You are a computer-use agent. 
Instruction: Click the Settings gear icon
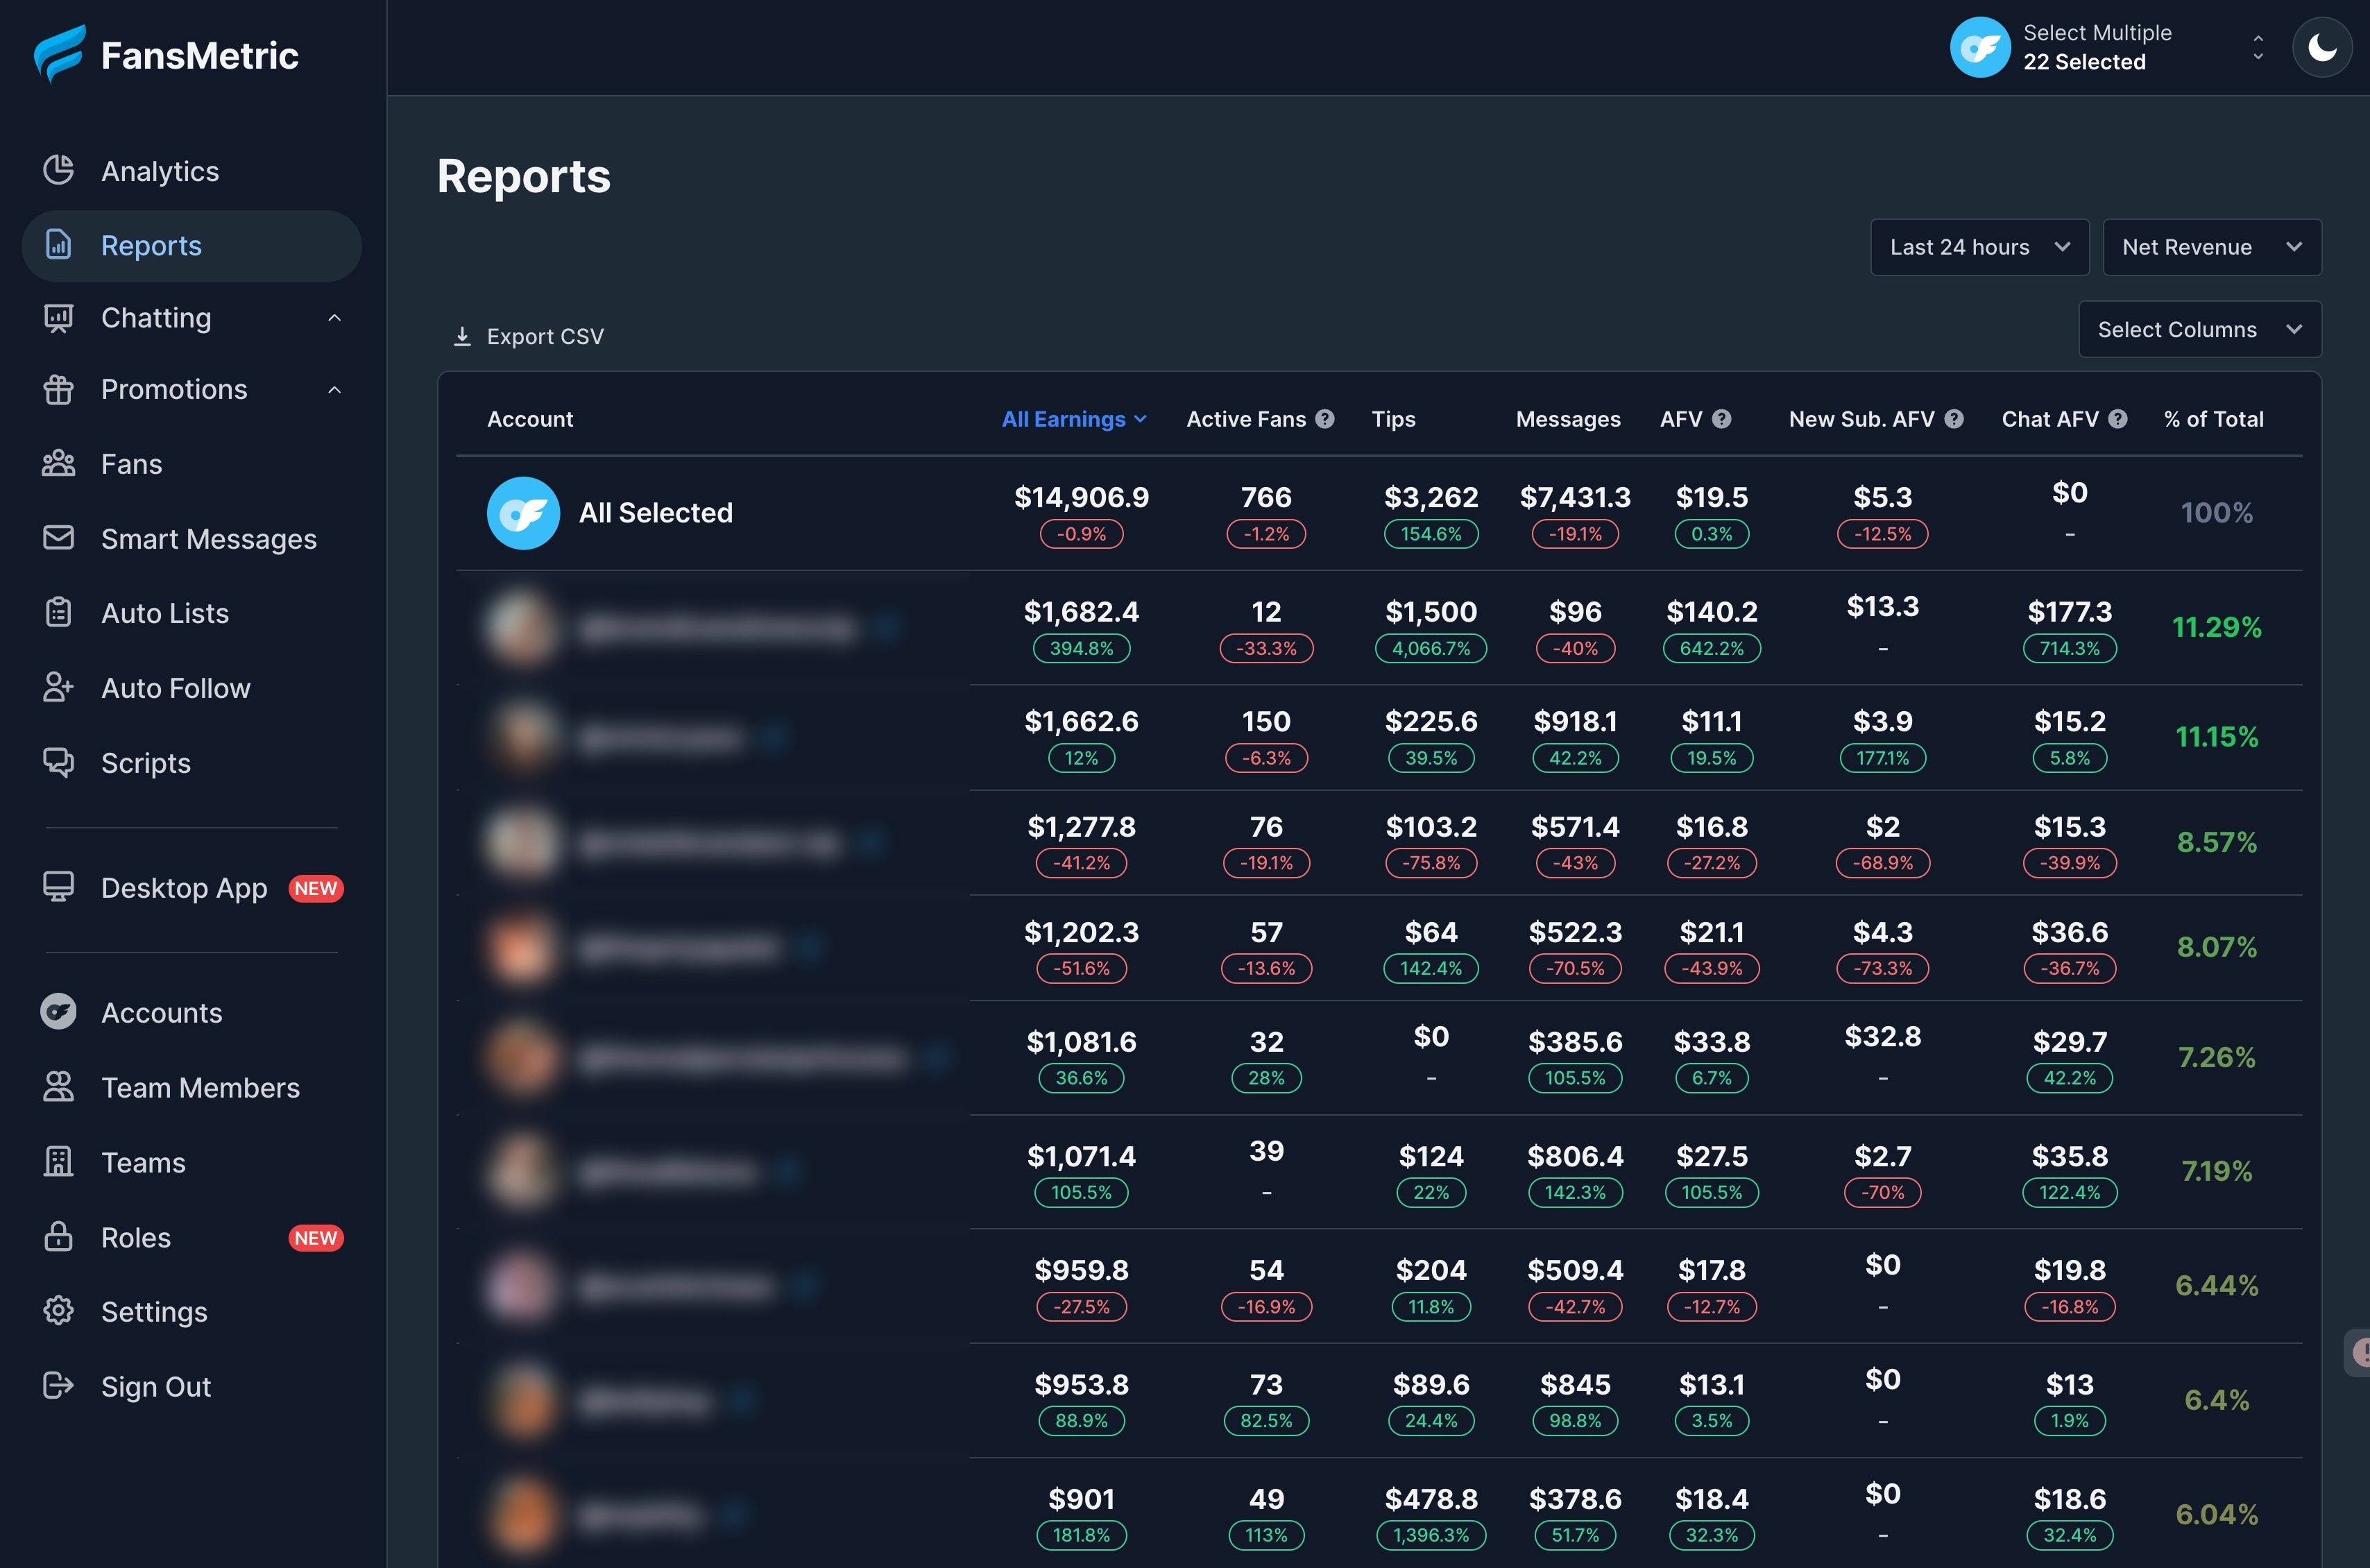pyautogui.click(x=59, y=1311)
